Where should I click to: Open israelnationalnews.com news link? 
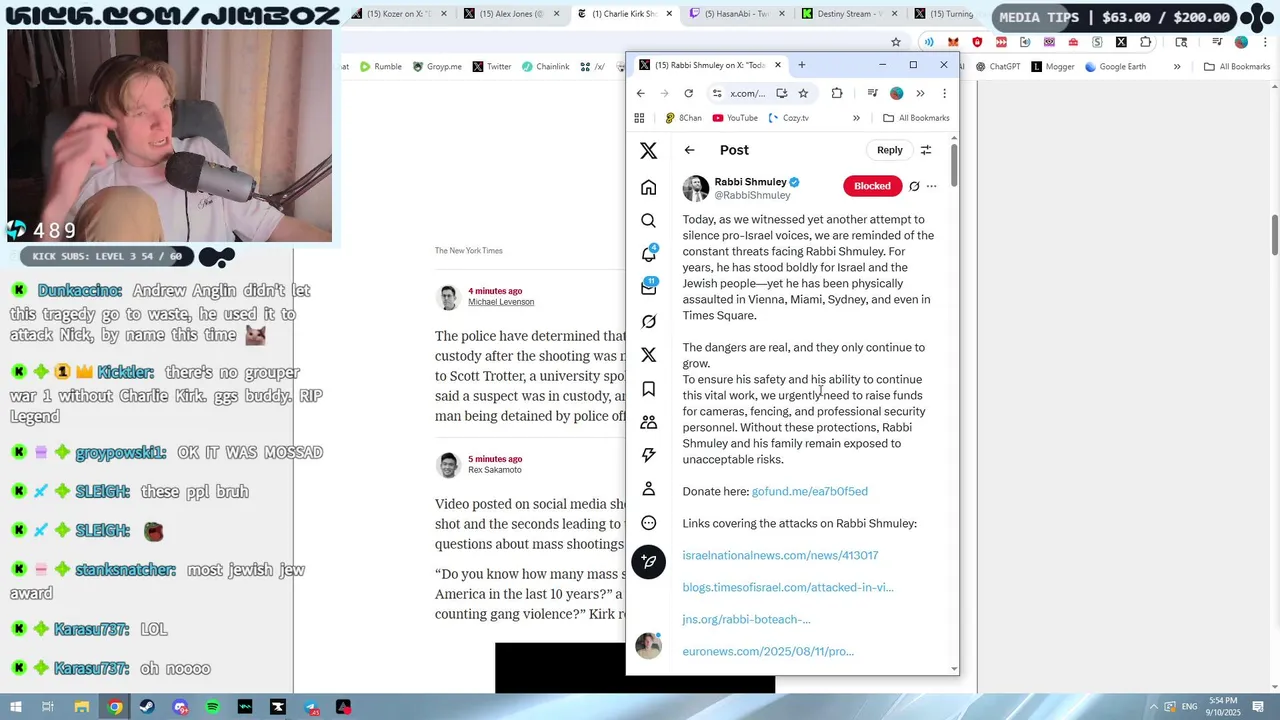click(x=780, y=555)
